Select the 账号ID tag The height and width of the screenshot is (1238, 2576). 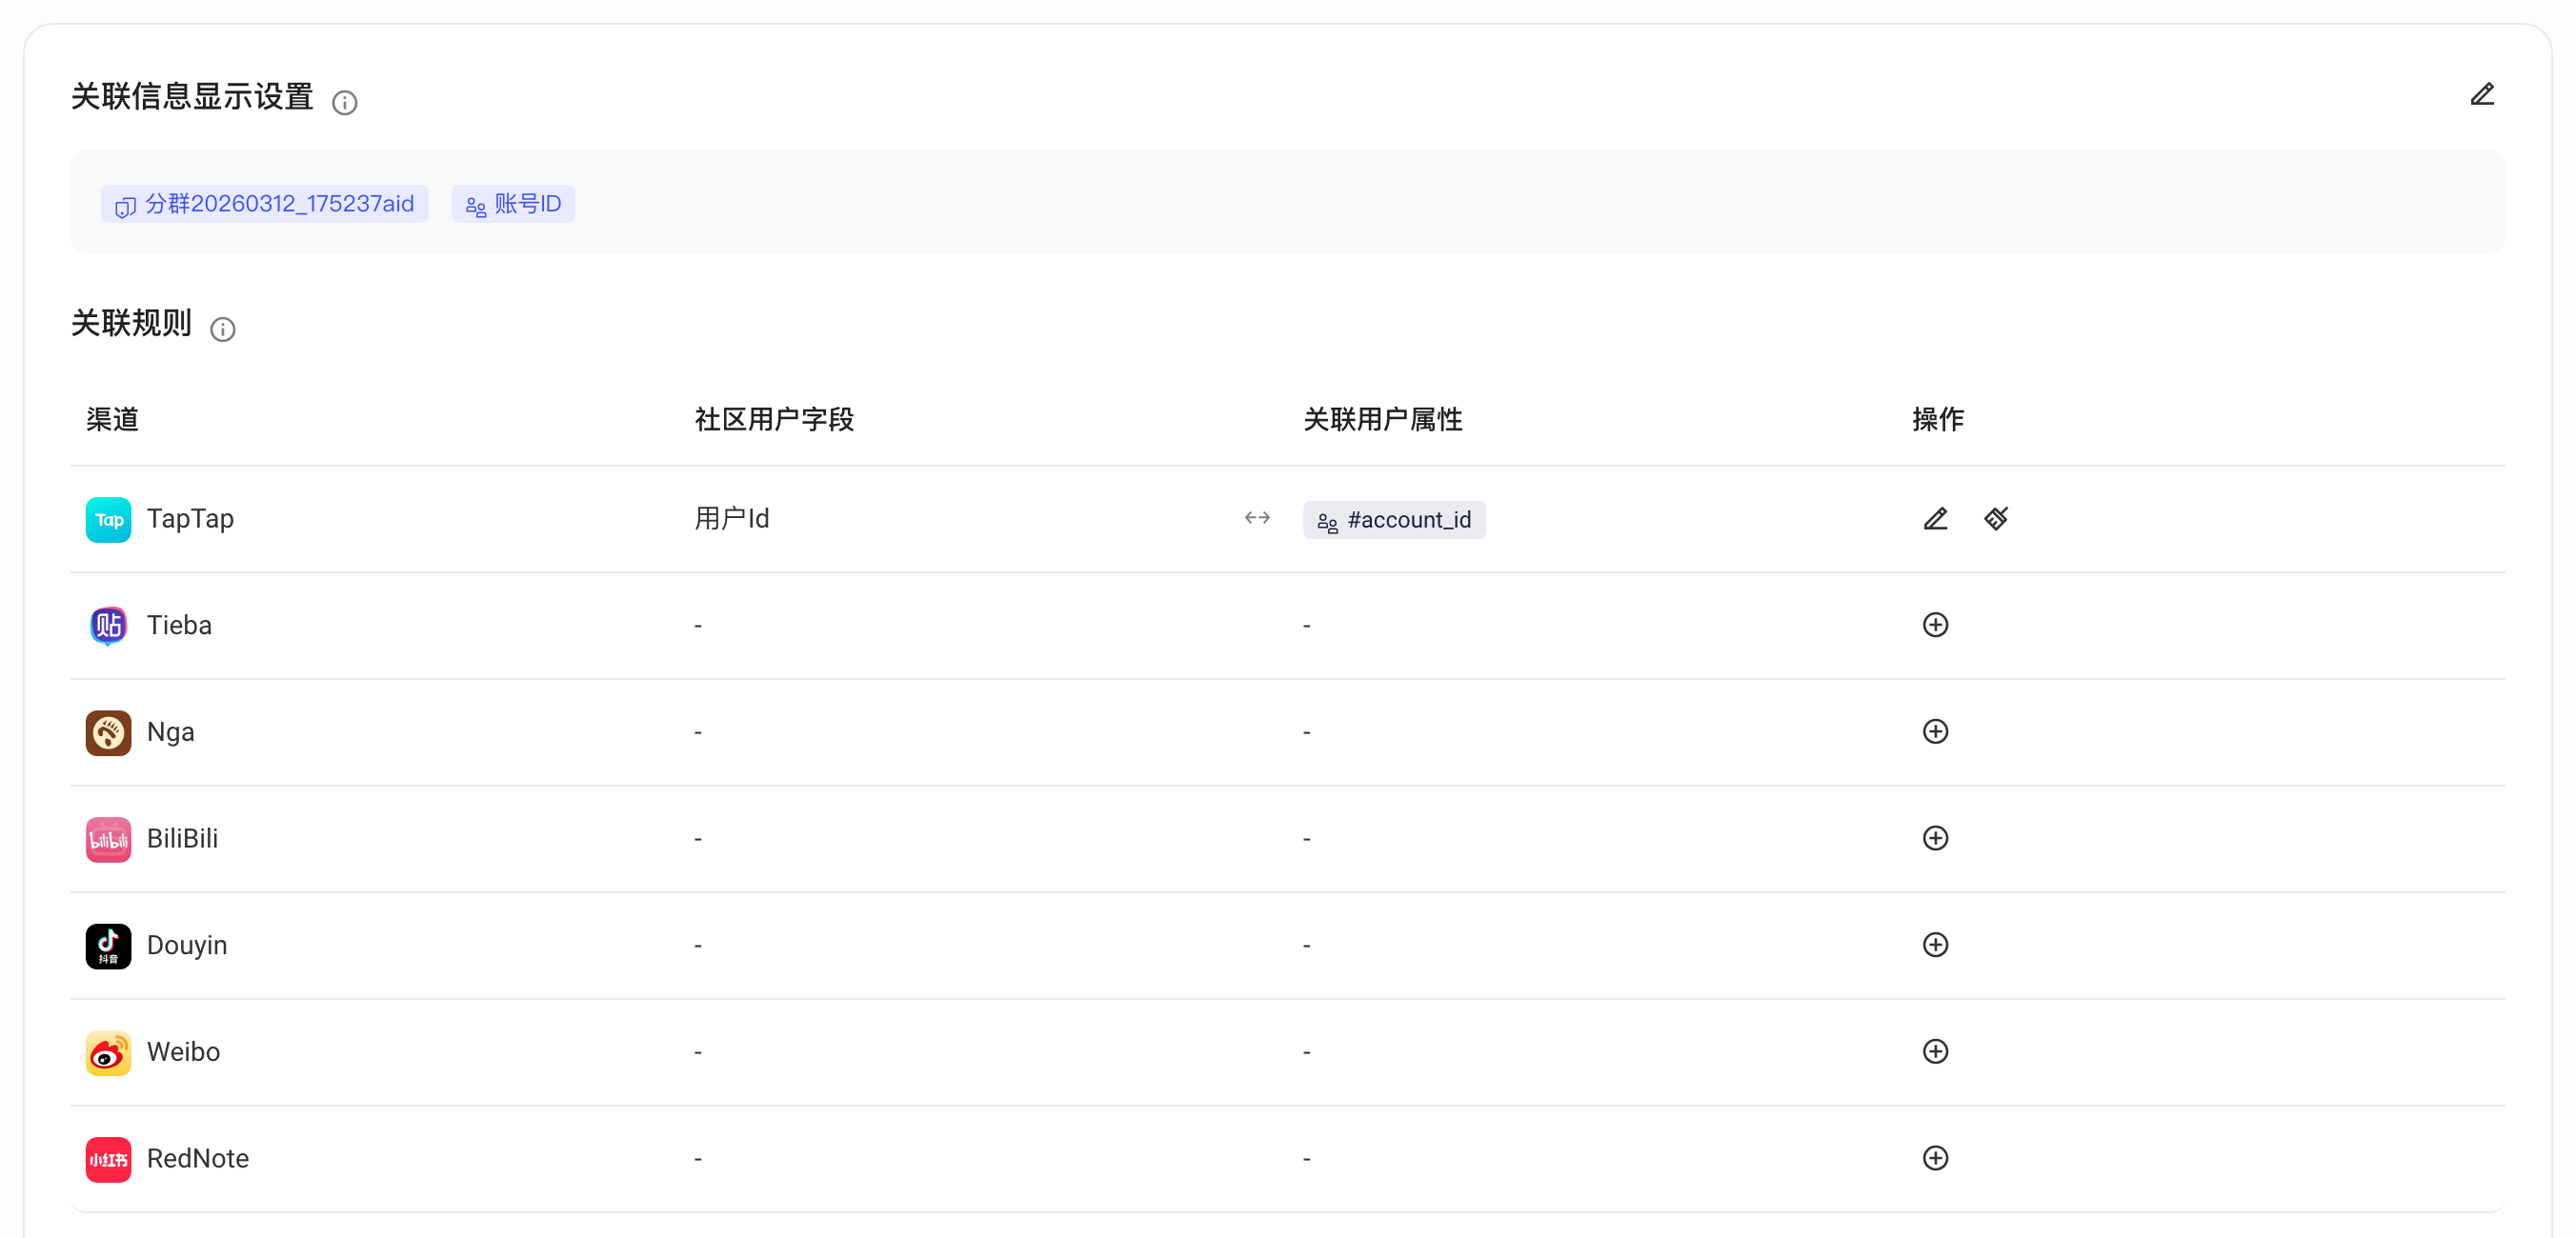(513, 204)
